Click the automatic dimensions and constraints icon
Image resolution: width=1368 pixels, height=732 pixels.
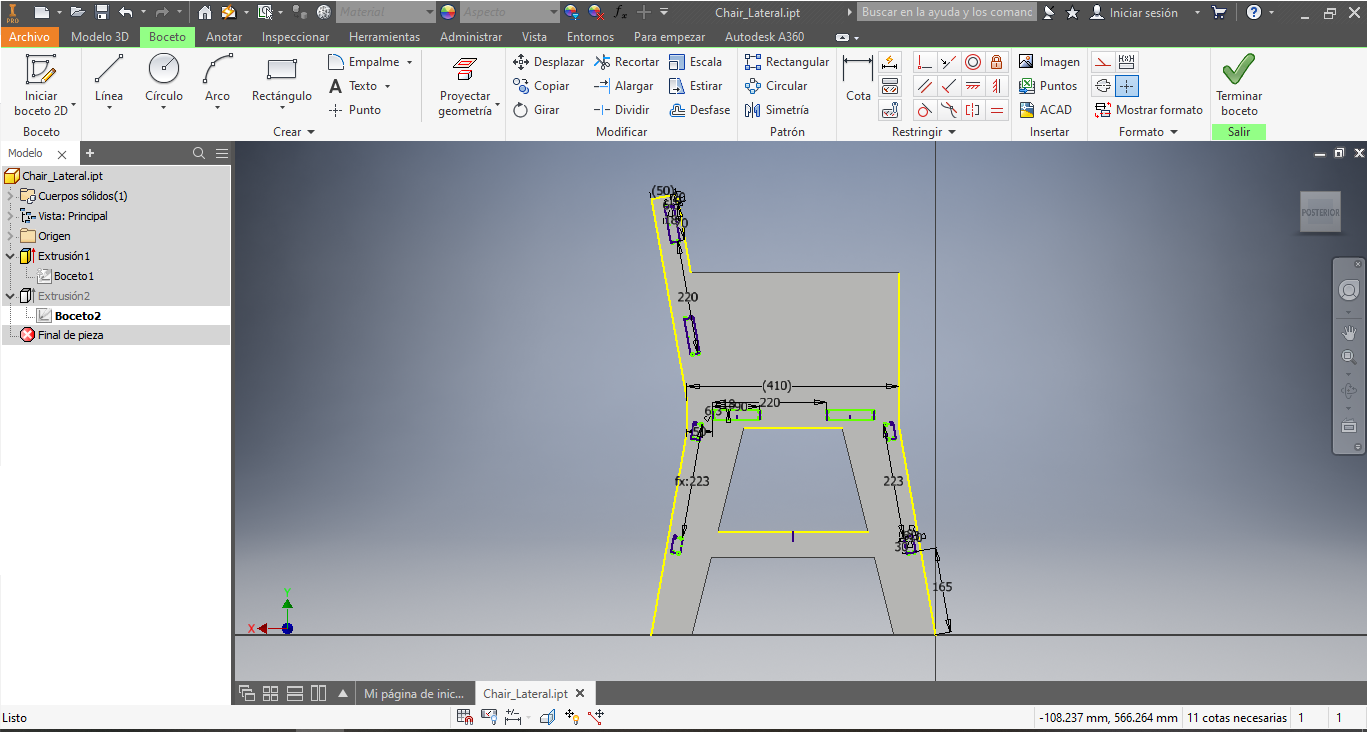pos(890,62)
